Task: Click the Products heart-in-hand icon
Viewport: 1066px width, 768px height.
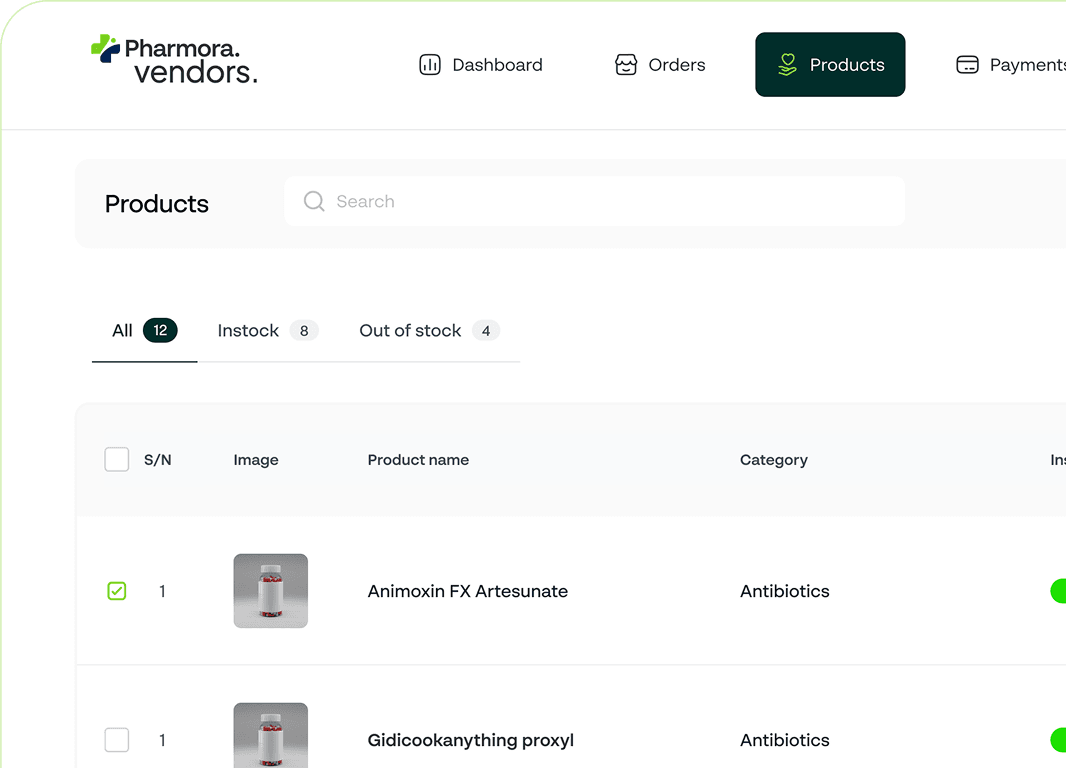Action: tap(787, 65)
